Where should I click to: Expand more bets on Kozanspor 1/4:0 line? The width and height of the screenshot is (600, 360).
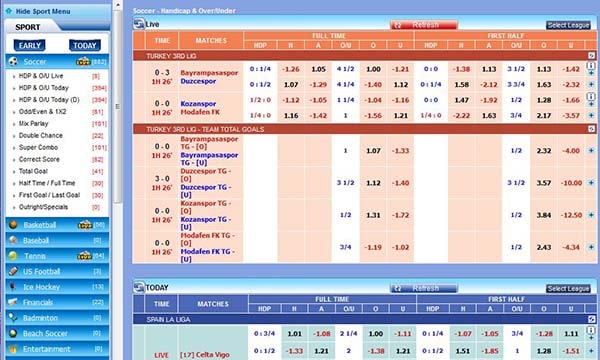(x=591, y=116)
